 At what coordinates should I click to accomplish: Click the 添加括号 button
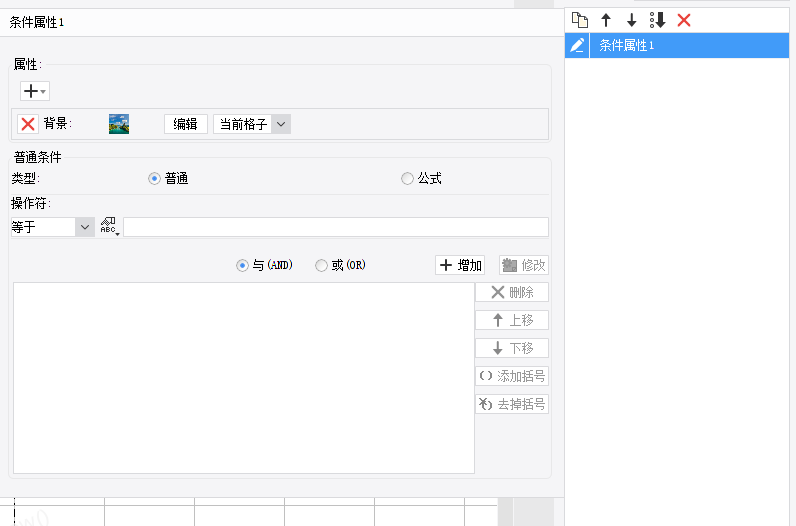(x=512, y=376)
